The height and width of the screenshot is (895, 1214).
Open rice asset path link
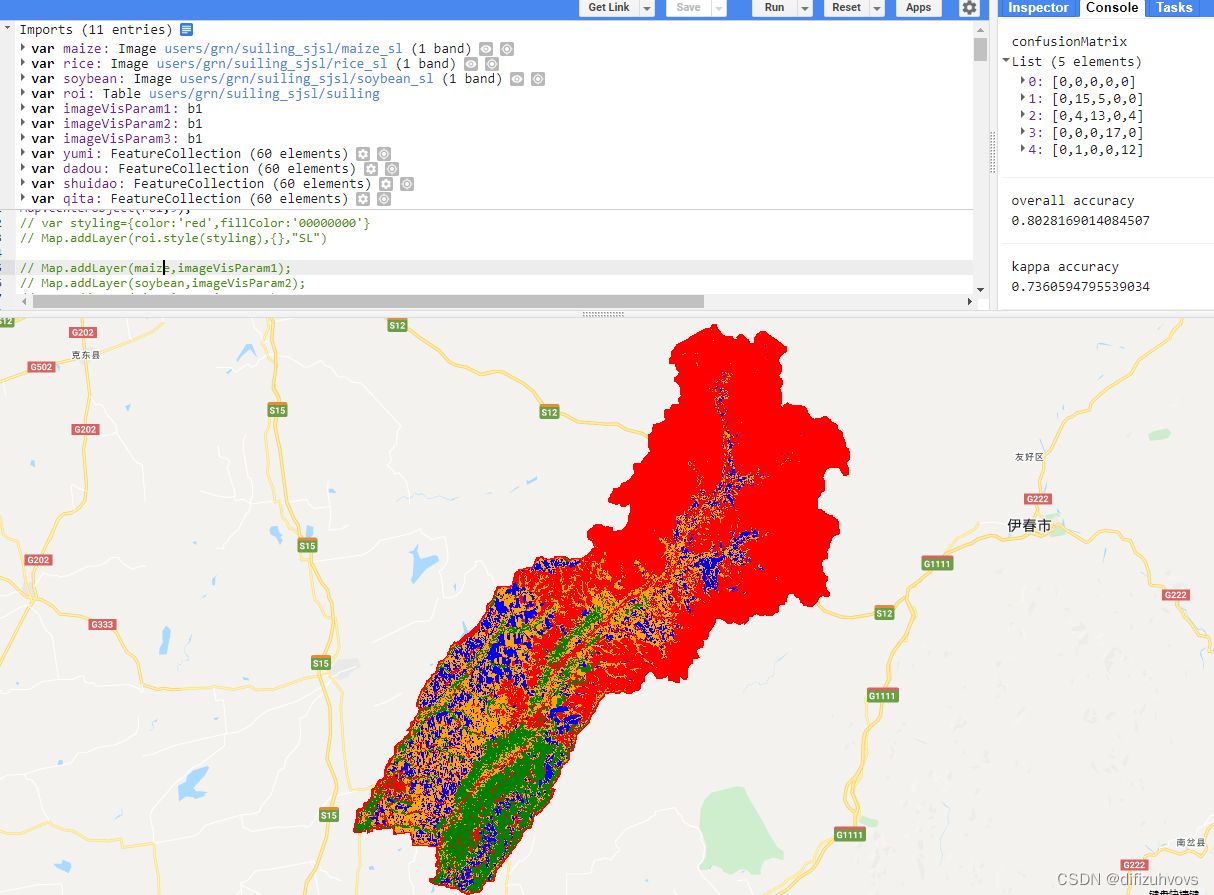point(272,63)
